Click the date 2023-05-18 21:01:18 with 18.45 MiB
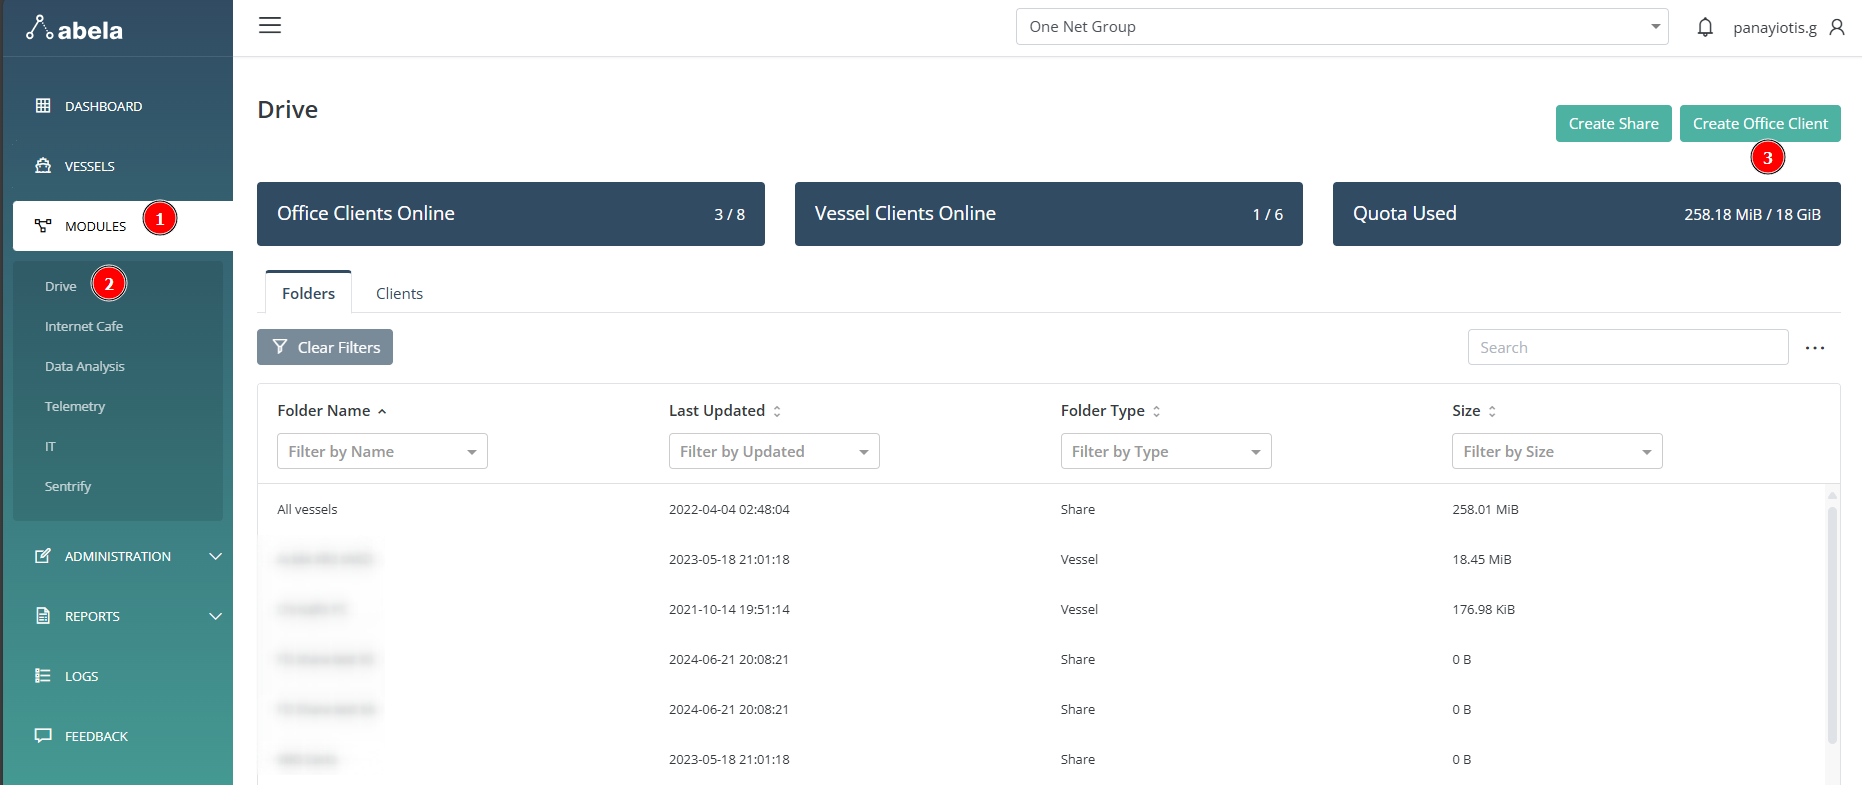1862x785 pixels. [729, 559]
